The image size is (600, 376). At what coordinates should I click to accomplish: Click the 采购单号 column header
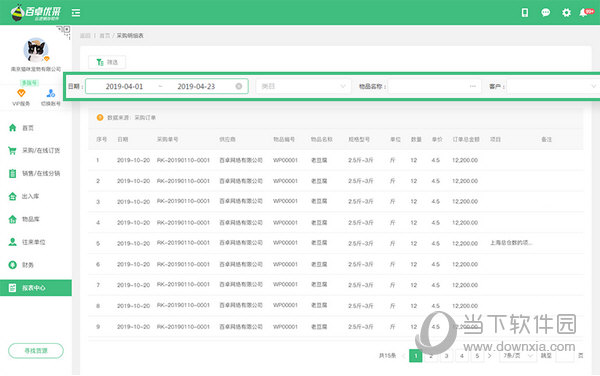coord(167,139)
